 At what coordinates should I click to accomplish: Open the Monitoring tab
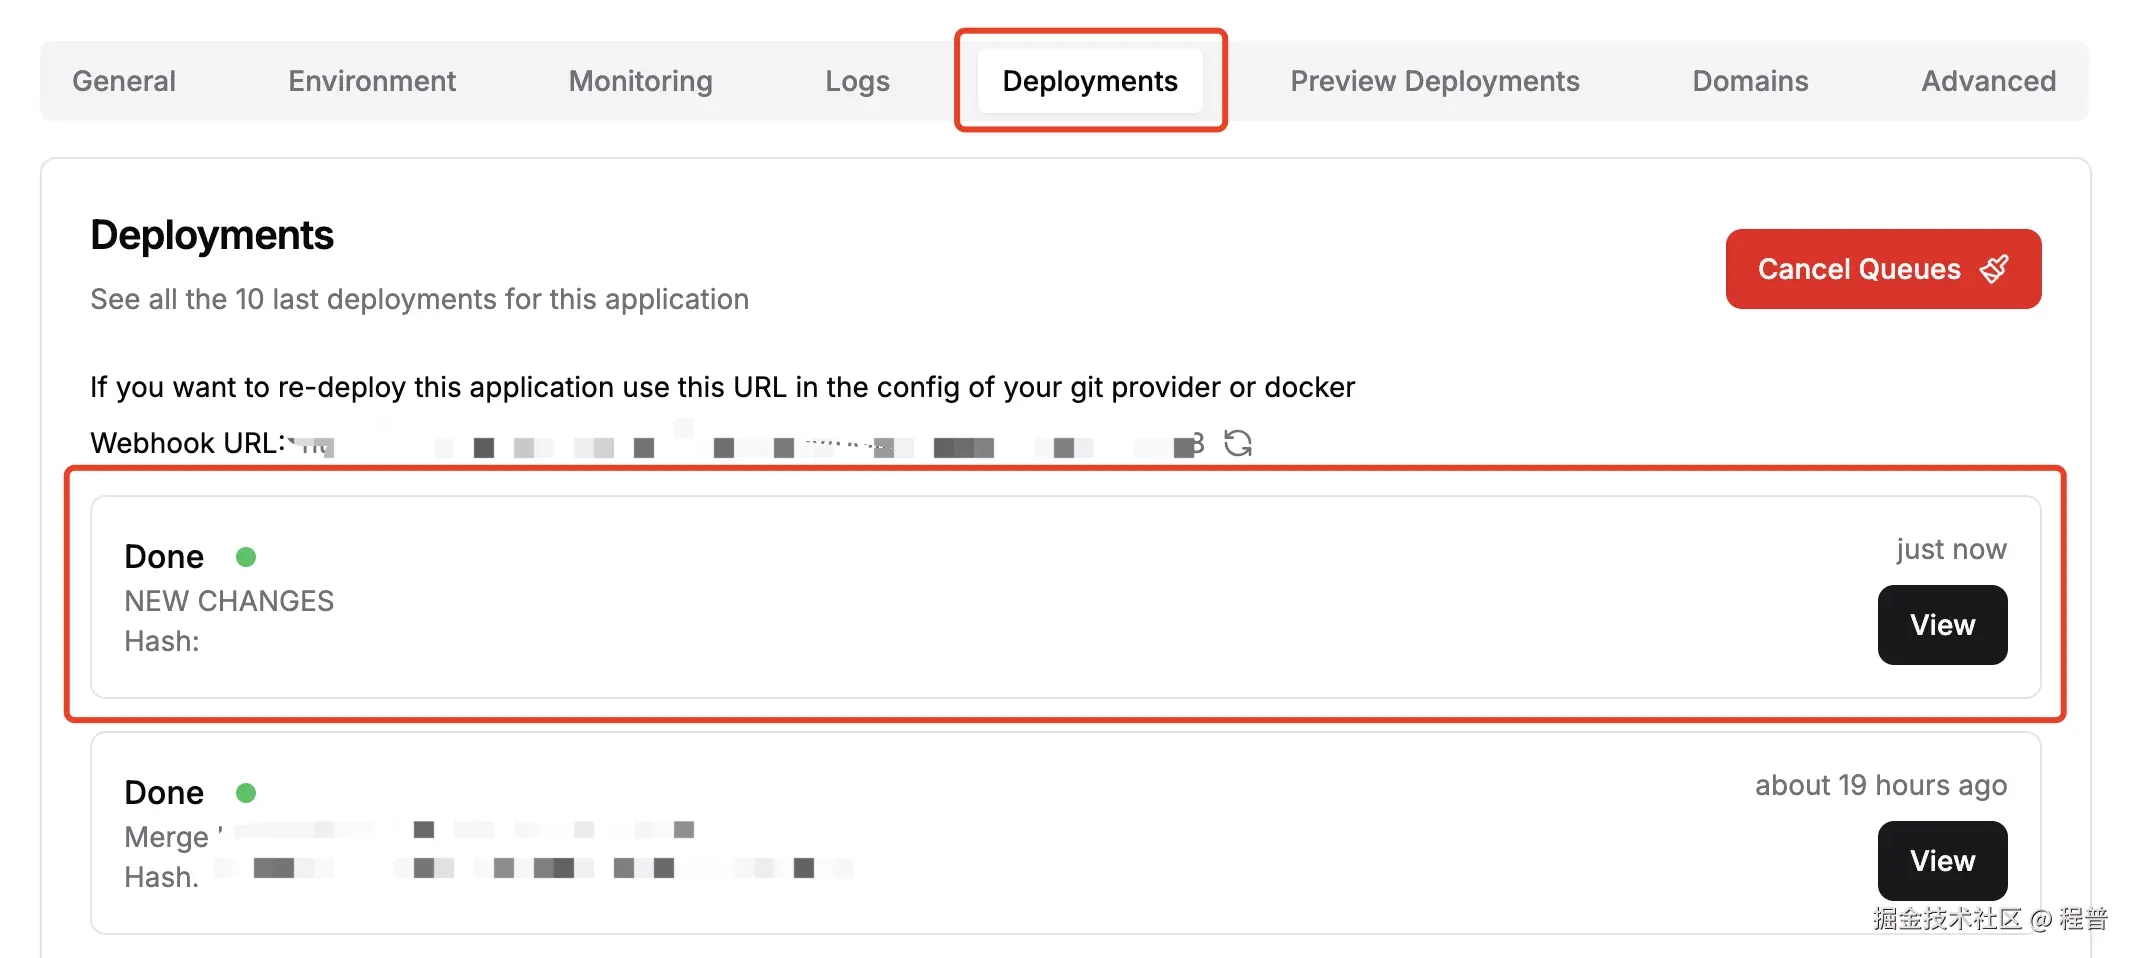click(x=639, y=81)
